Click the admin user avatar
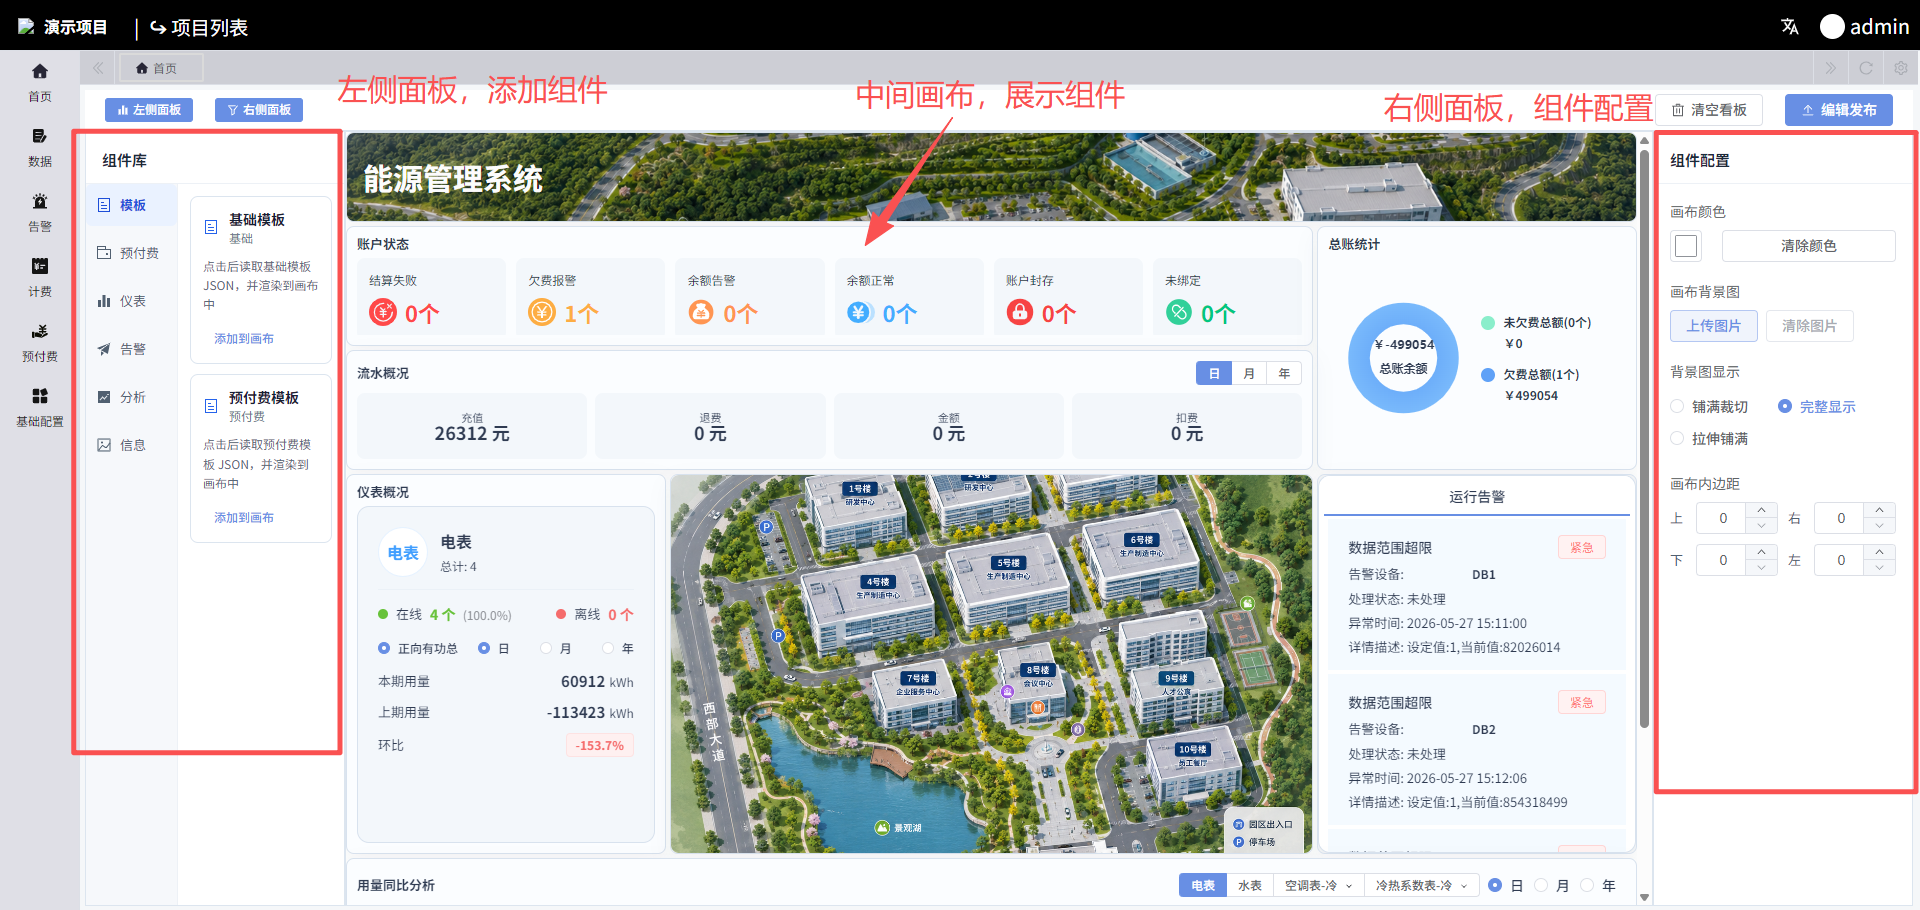This screenshot has width=1920, height=910. pyautogui.click(x=1832, y=27)
